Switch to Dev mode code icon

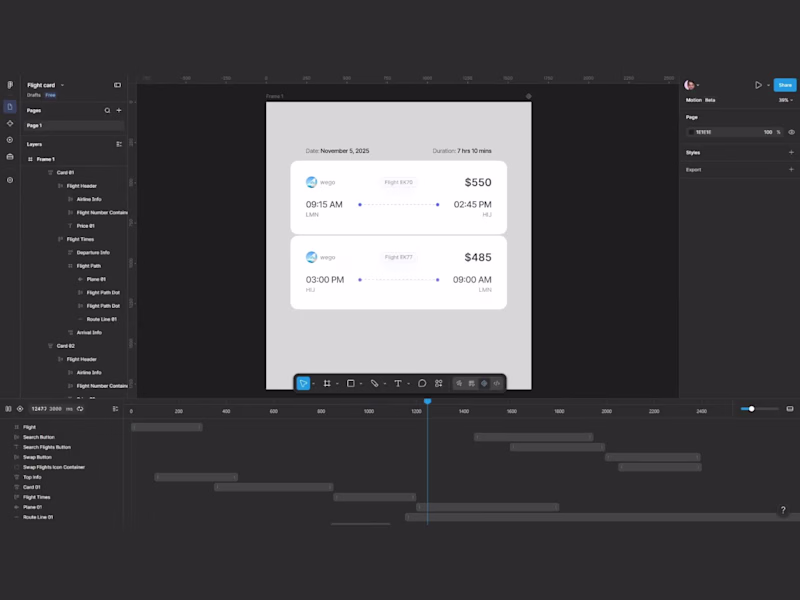point(496,384)
